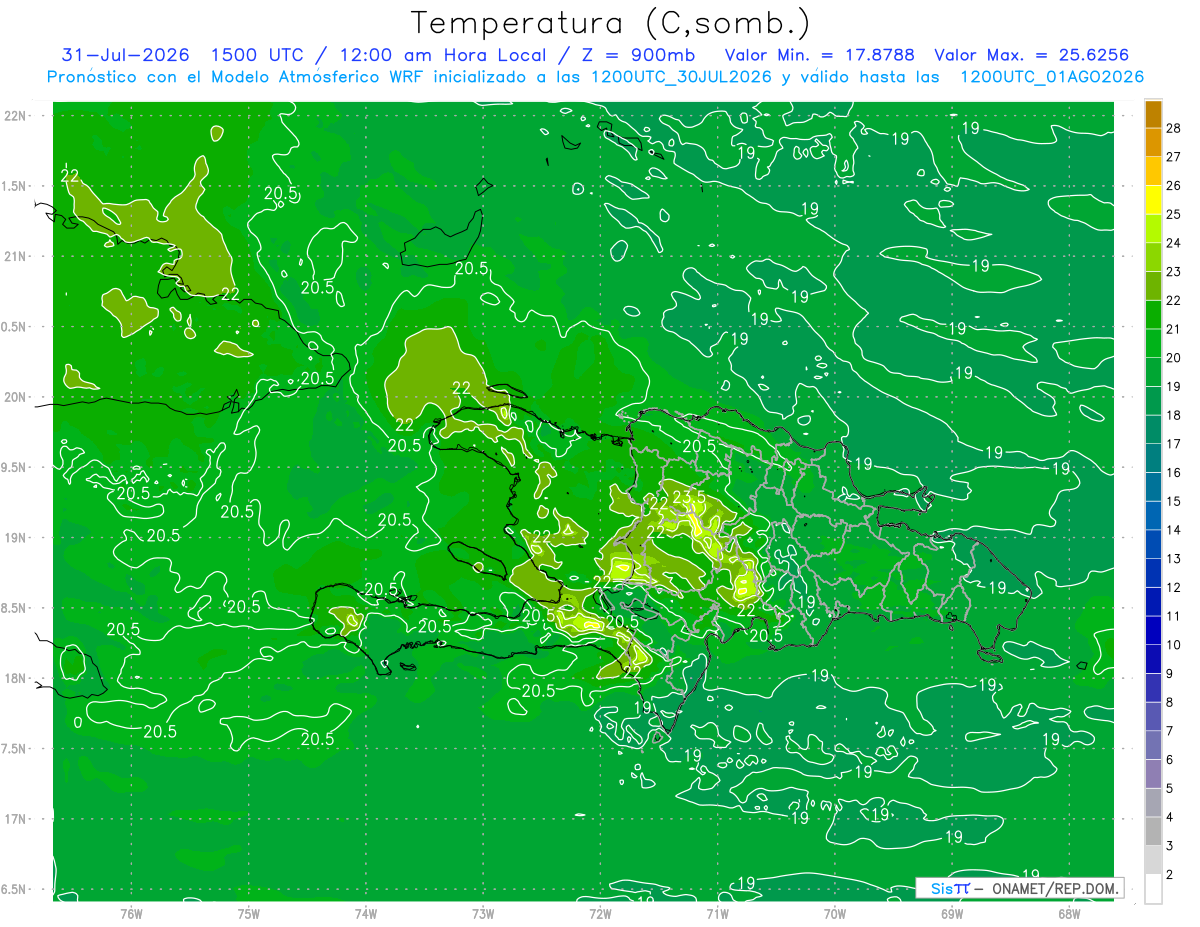Click the brown swatch above legend label 28

tap(1153, 114)
